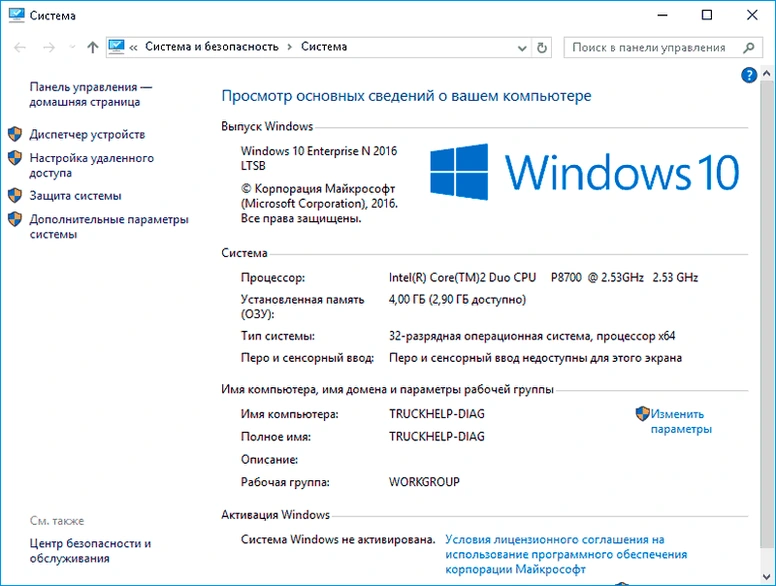
Task: Open help via blue question mark icon
Action: [x=749, y=75]
